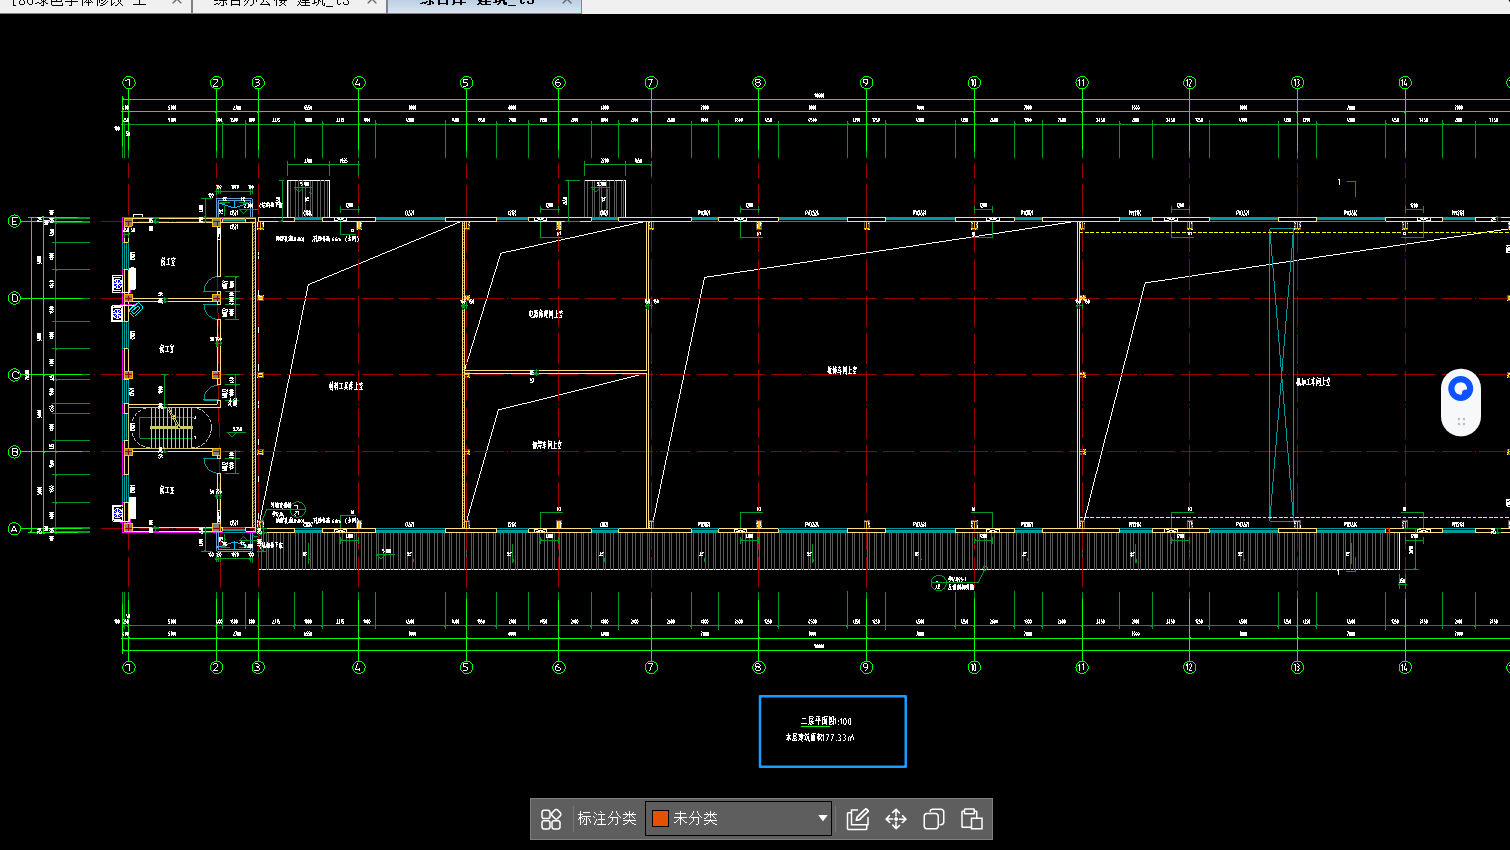Image resolution: width=1510 pixels, height=850 pixels.
Task: Open the blue floating assistant button
Action: [1461, 388]
